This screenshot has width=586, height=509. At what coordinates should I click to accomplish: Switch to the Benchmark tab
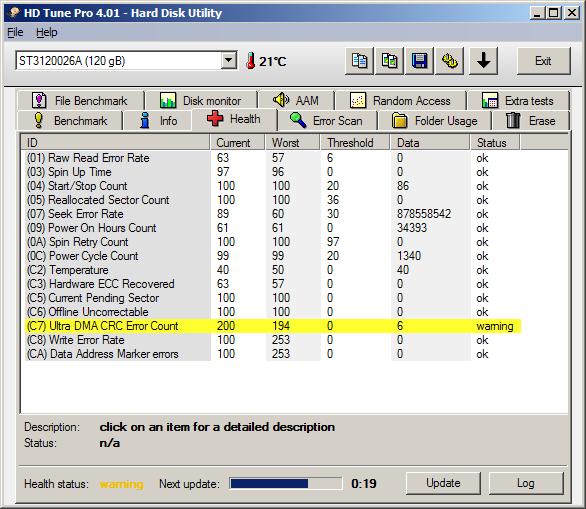70,121
